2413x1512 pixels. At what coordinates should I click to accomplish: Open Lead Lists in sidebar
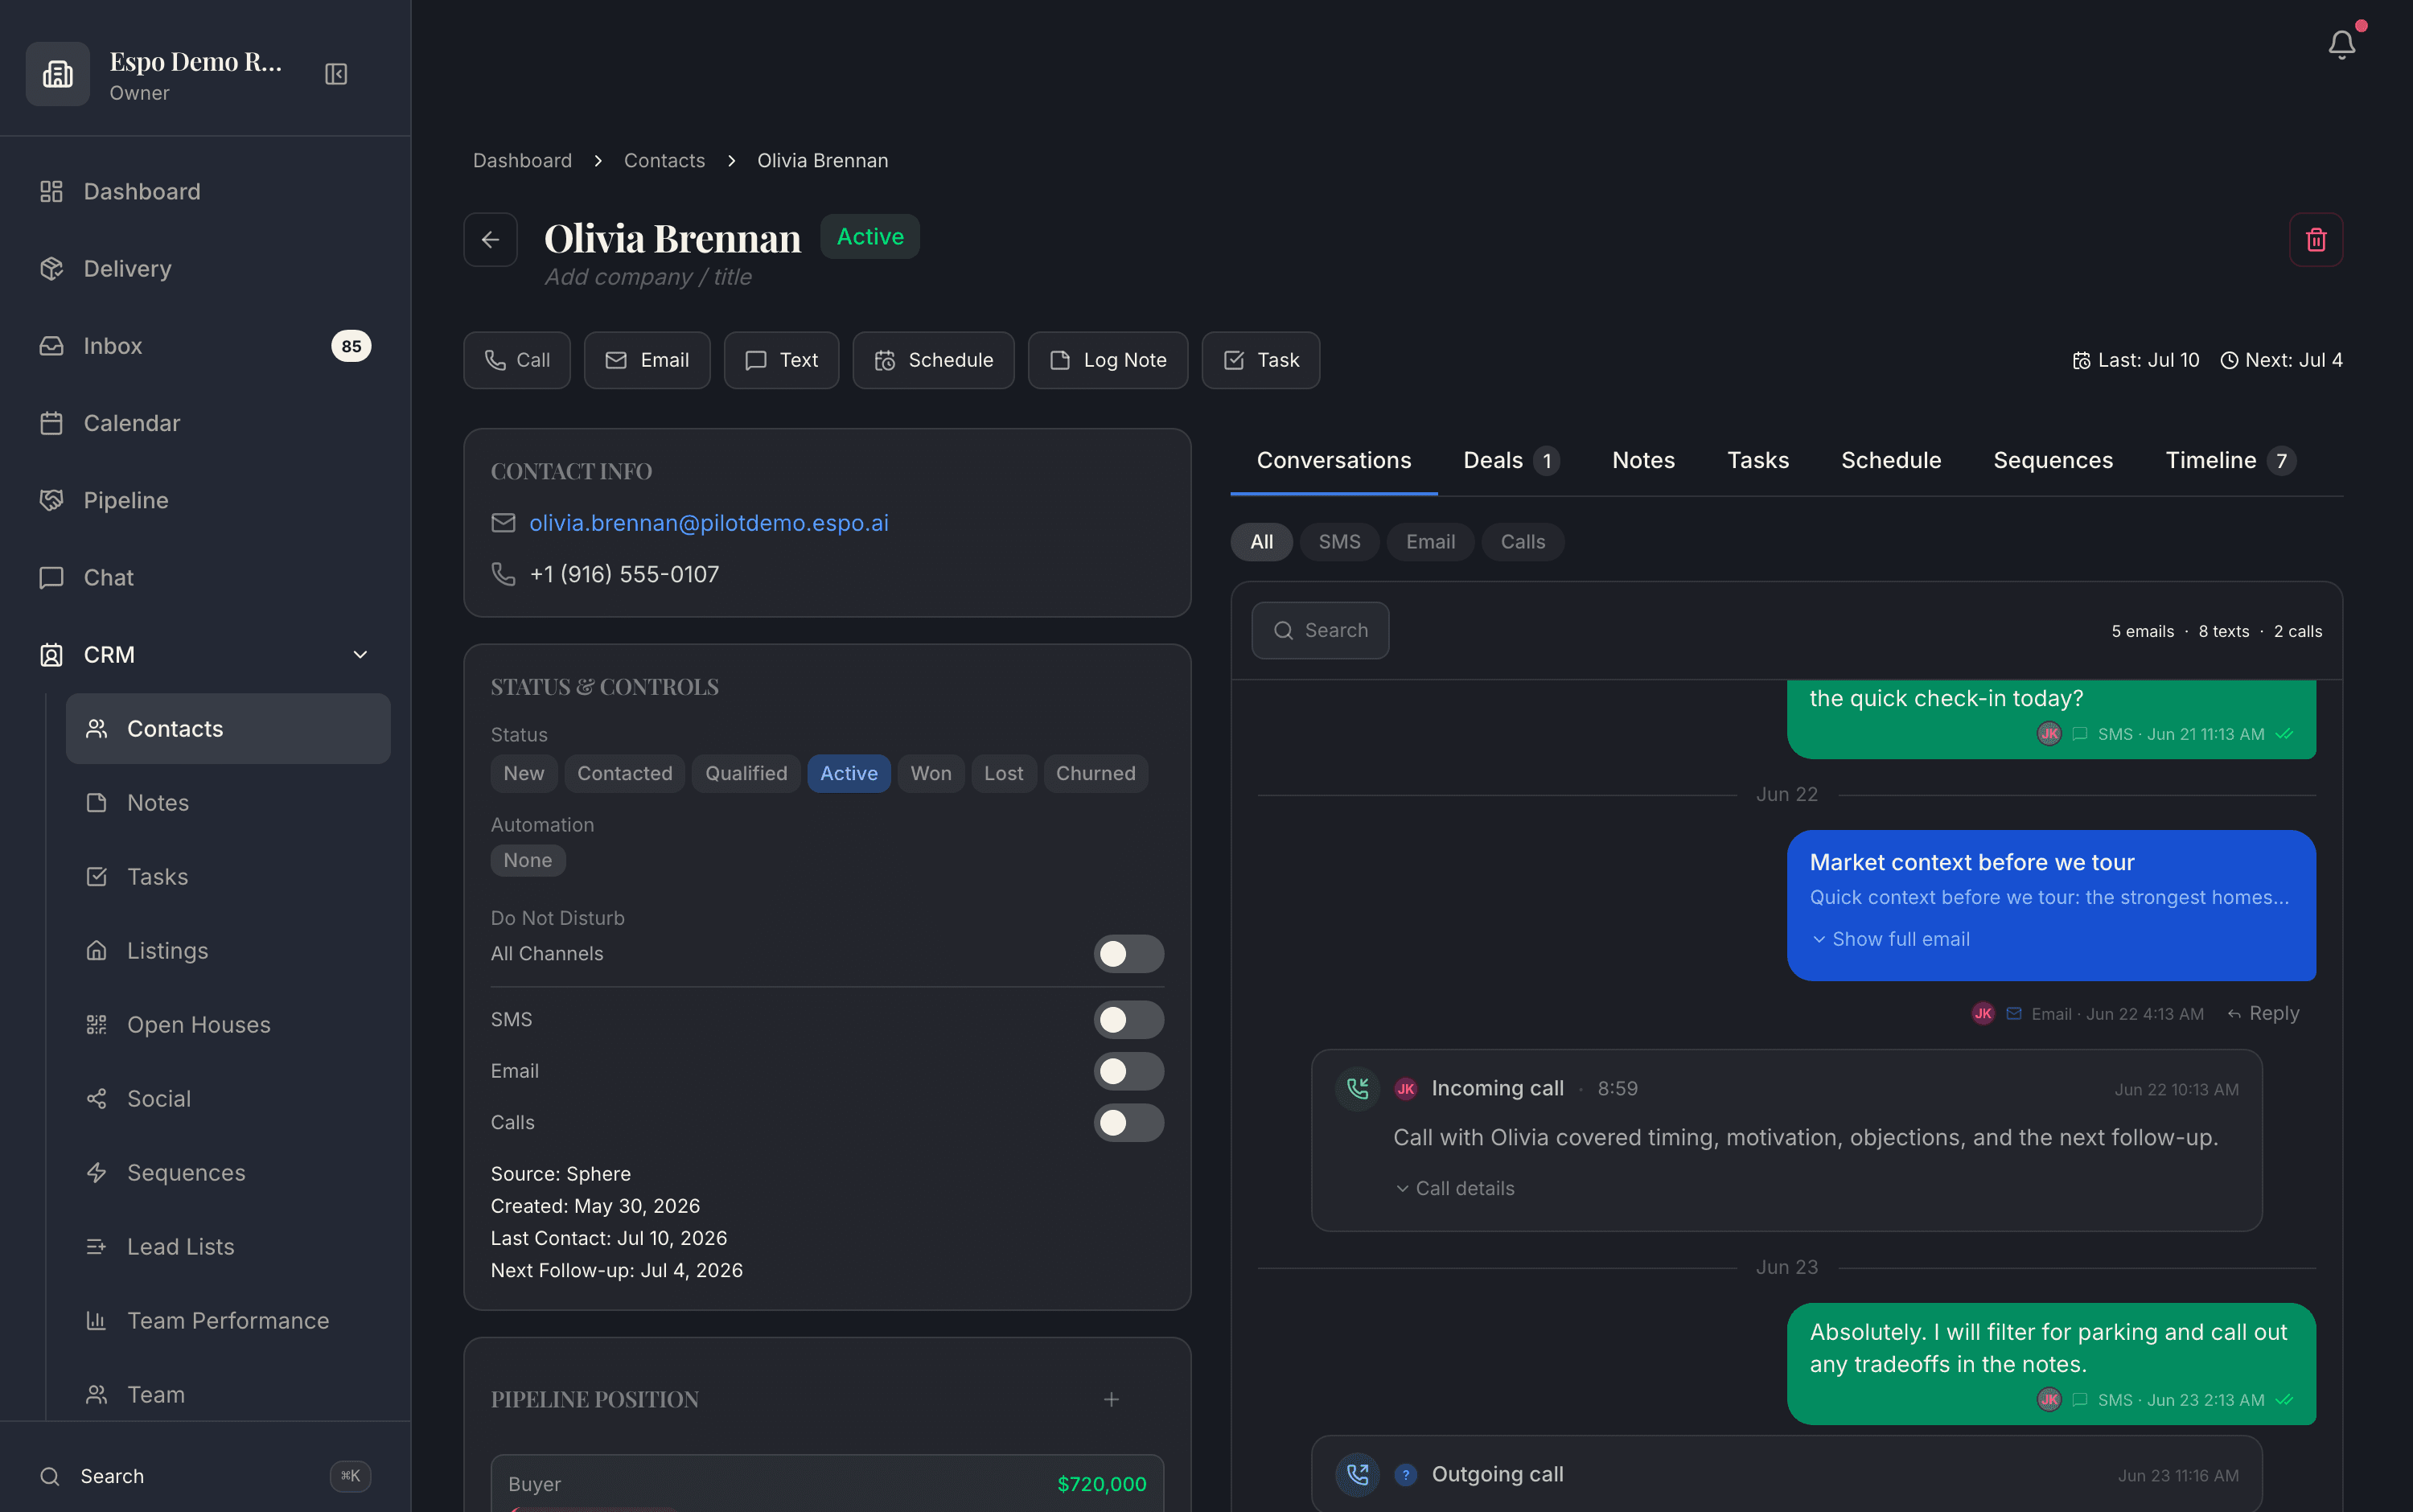[x=228, y=1246]
